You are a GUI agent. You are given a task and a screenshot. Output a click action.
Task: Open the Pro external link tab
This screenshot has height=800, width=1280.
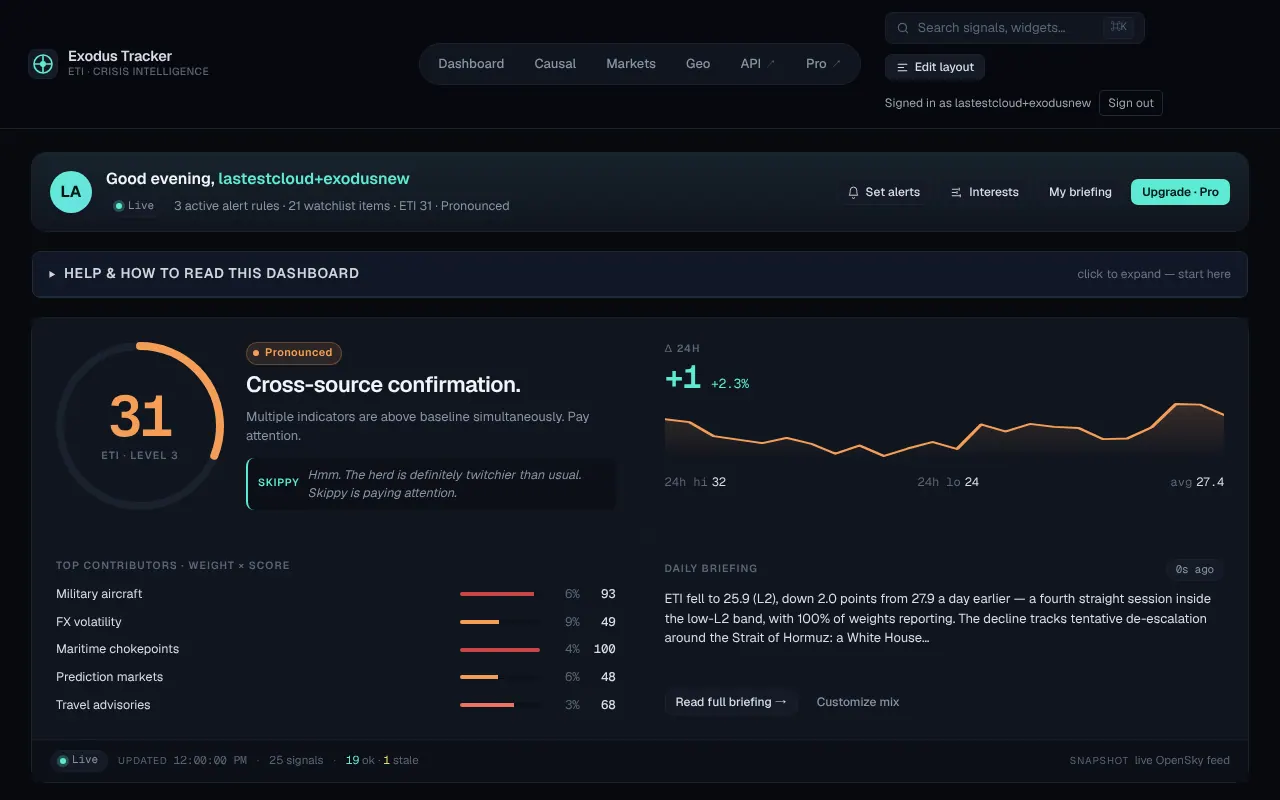coord(823,64)
